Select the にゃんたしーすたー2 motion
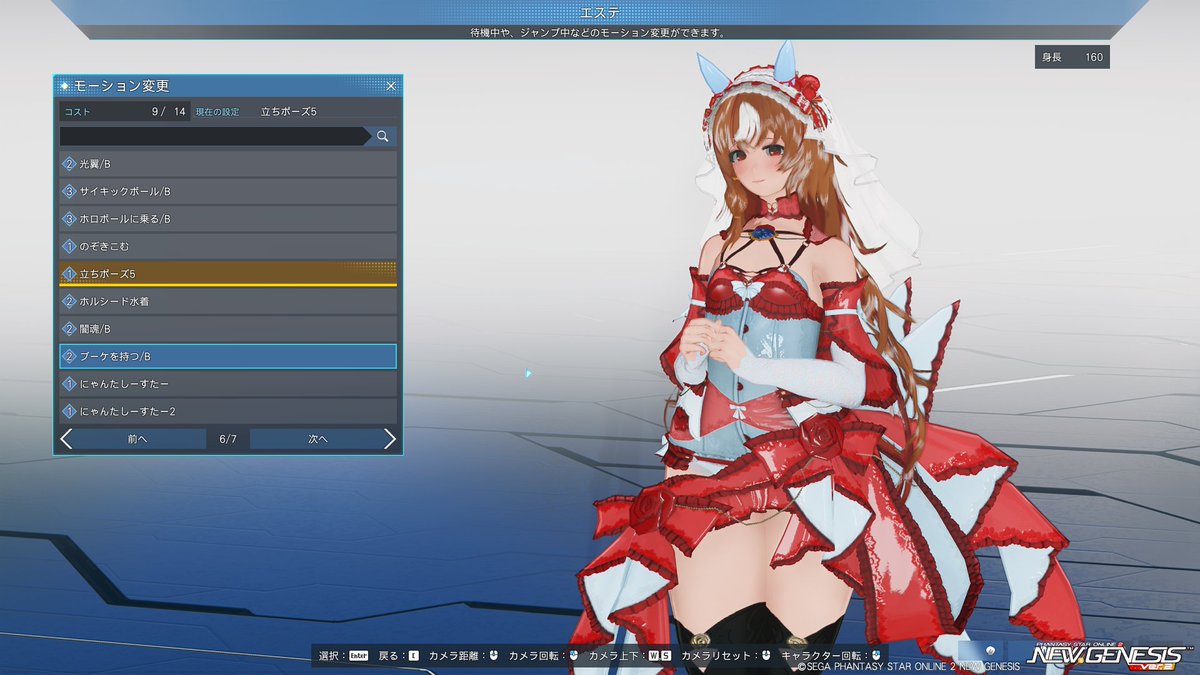The height and width of the screenshot is (675, 1200). click(x=228, y=411)
